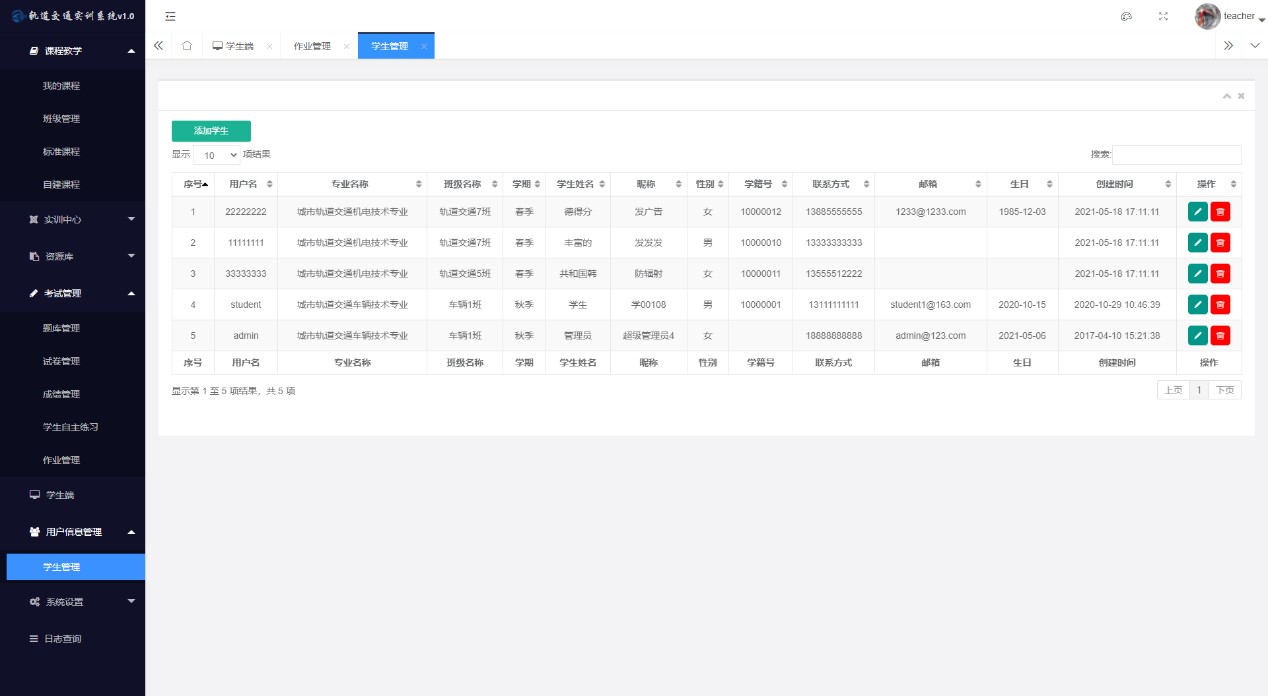1268x696 pixels.
Task: Delete user 22222222 with red trash icon
Action: [1220, 211]
